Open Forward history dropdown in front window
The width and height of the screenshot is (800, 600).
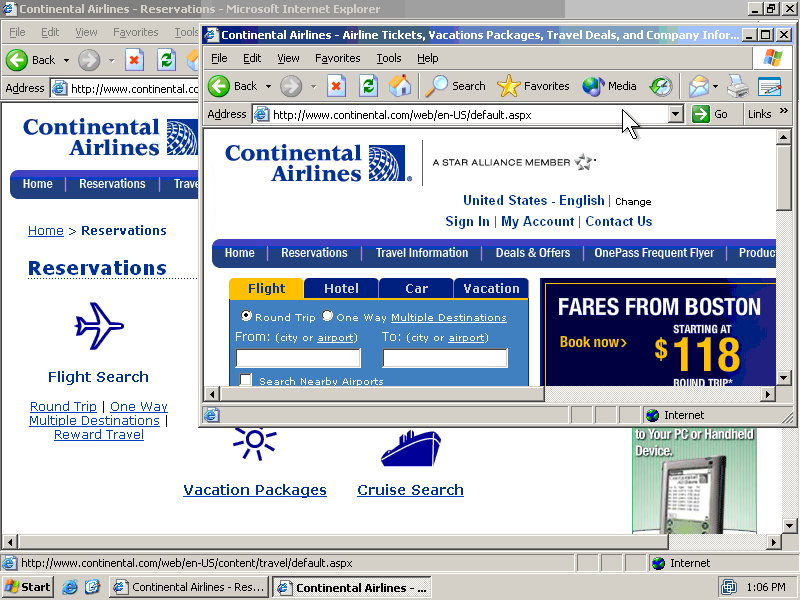point(314,86)
